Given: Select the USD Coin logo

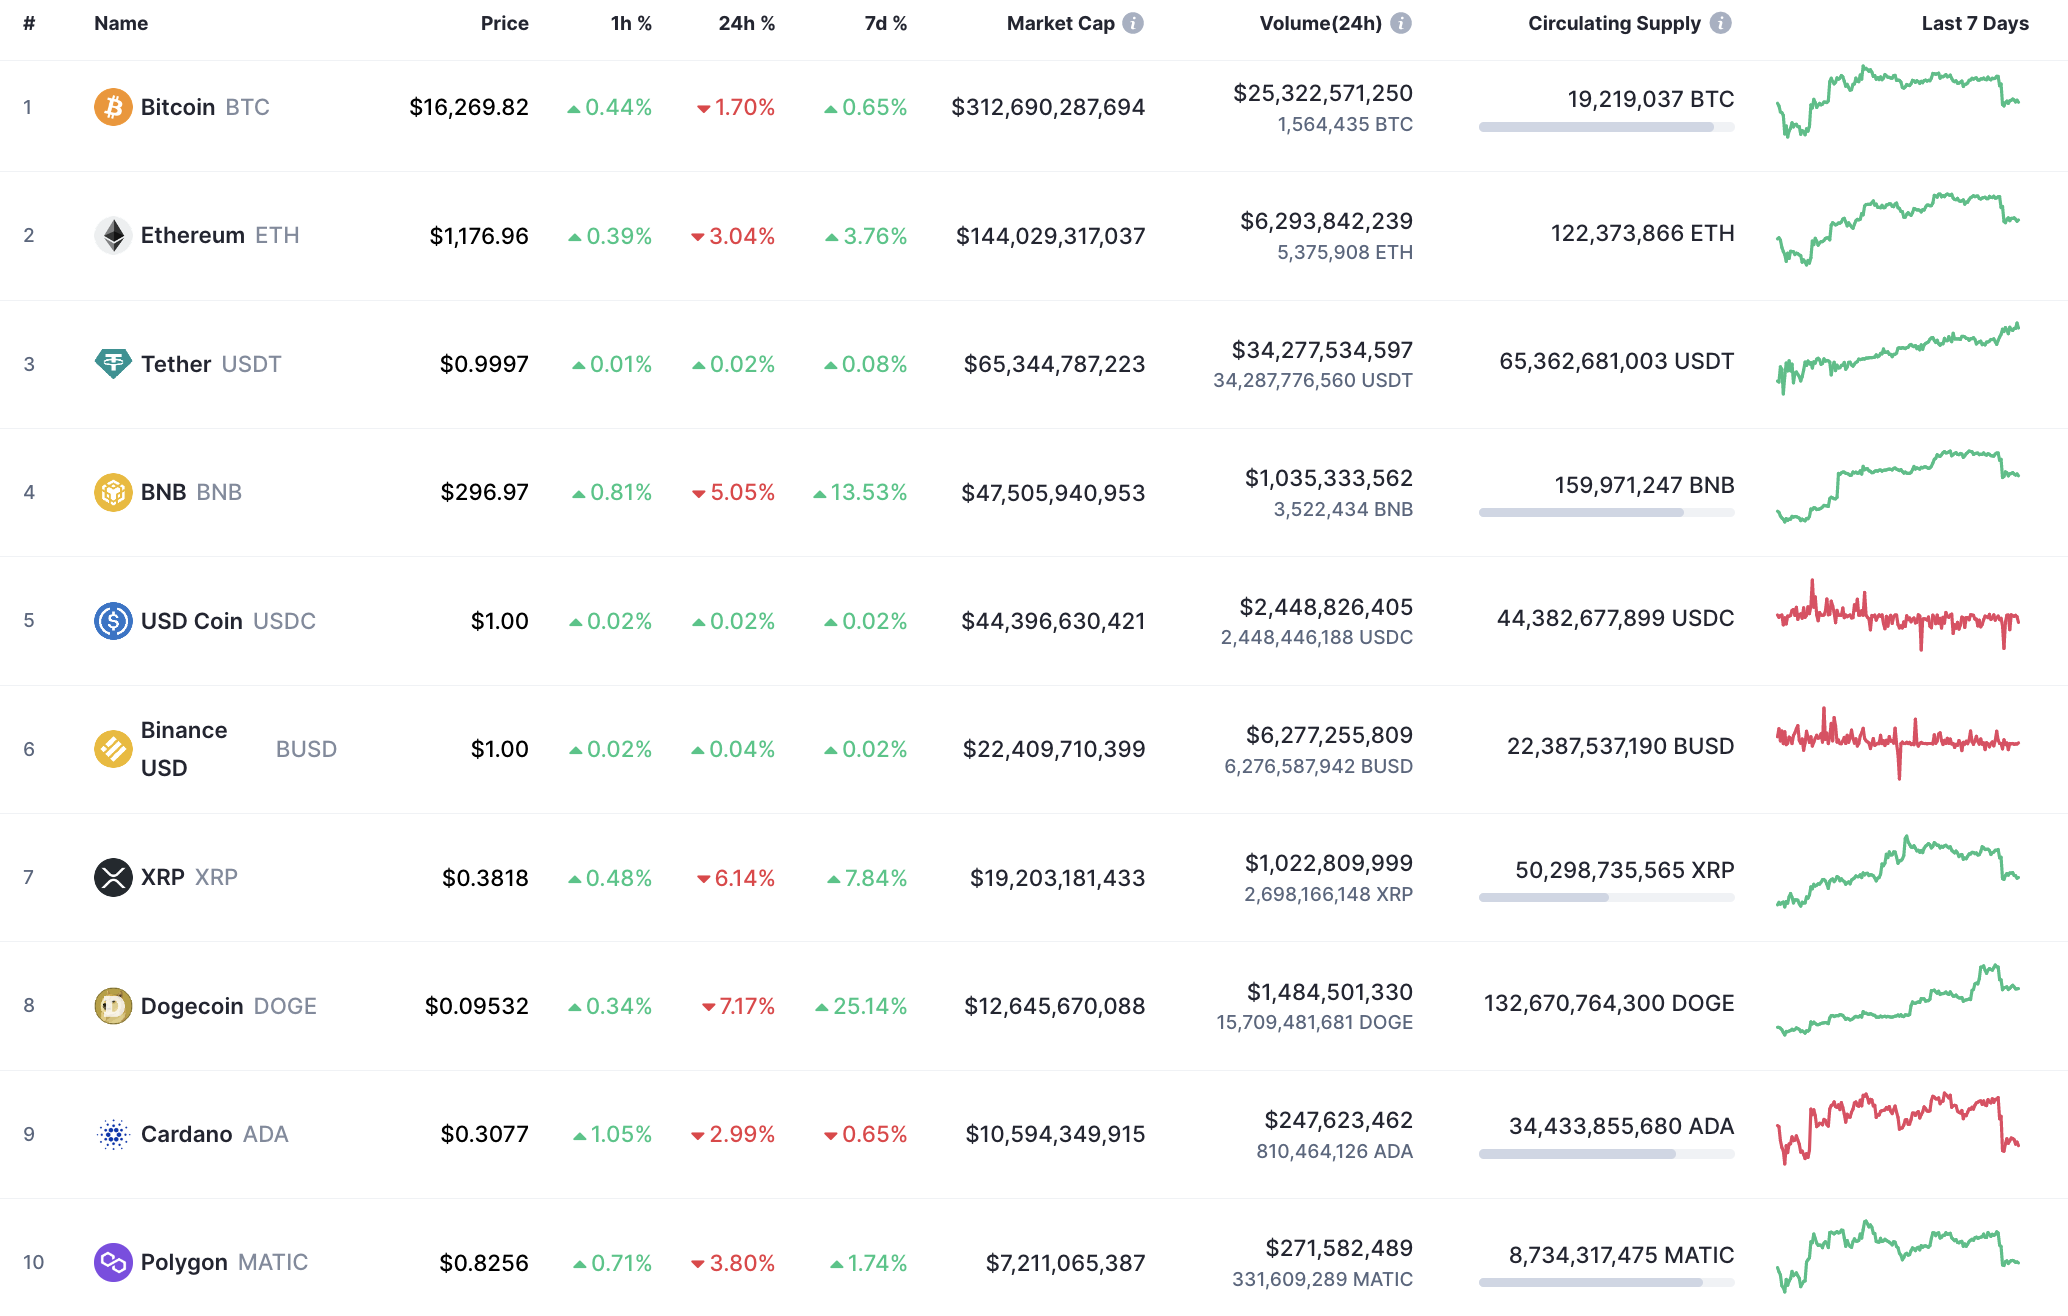Looking at the screenshot, I should pyautogui.click(x=113, y=620).
